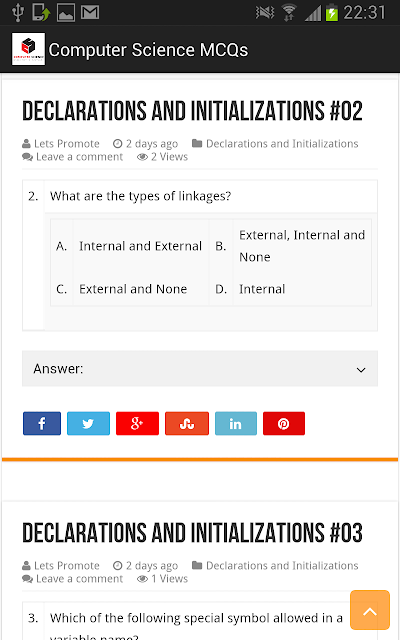Open Lets Promote author link under #02
The width and height of the screenshot is (400, 640).
pyautogui.click(x=67, y=144)
